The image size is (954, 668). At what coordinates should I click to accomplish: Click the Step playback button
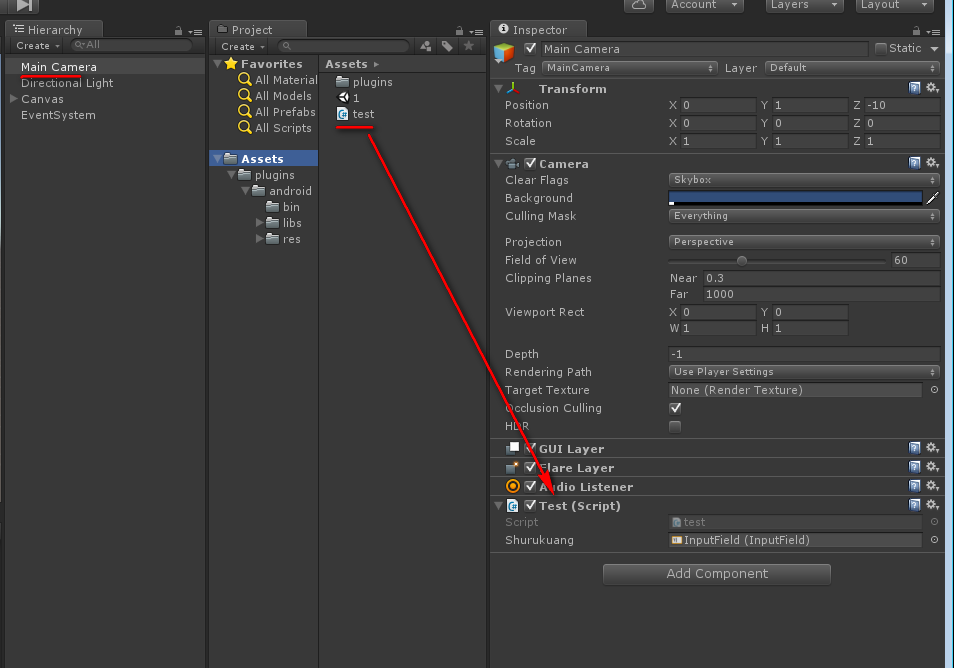[x=24, y=5]
